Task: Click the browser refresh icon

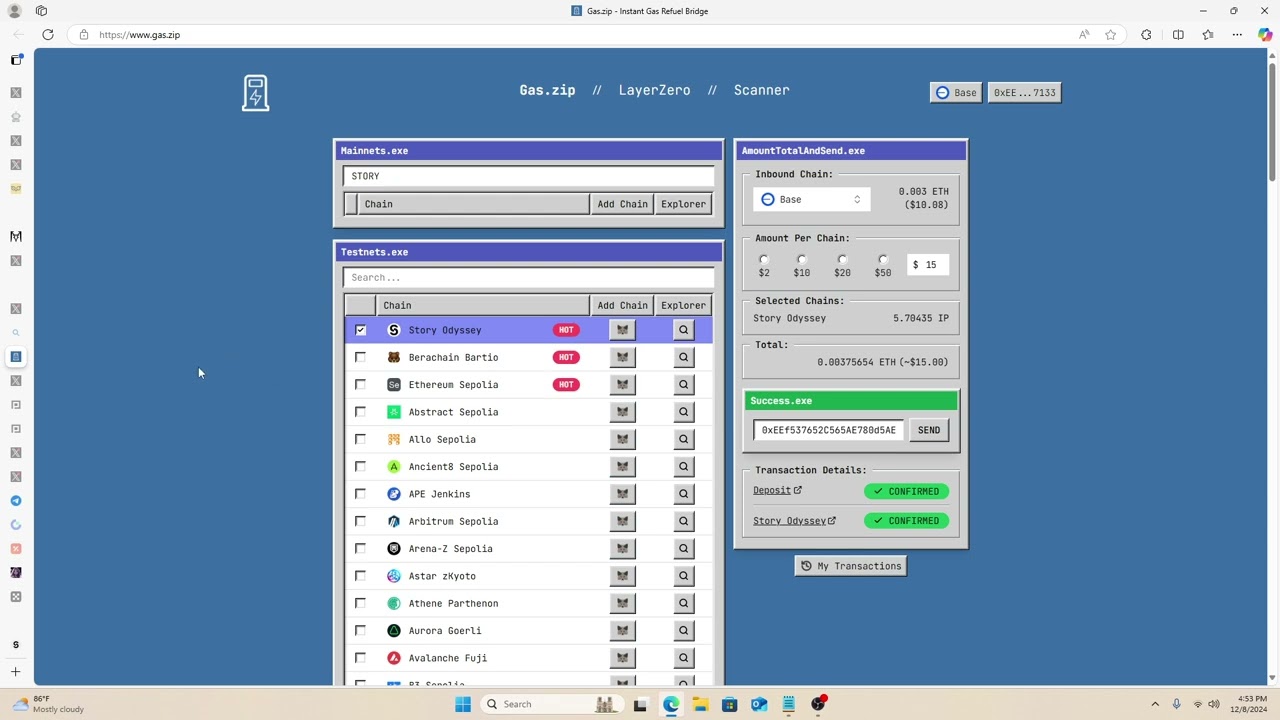Action: coord(48,35)
